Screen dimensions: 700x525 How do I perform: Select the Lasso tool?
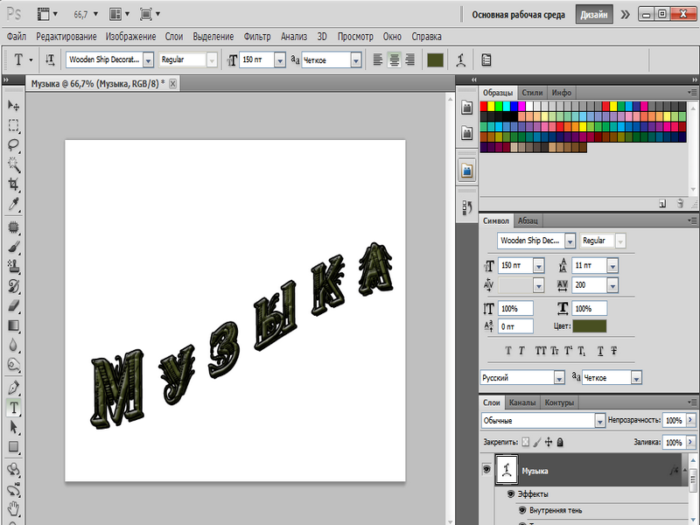click(x=14, y=145)
